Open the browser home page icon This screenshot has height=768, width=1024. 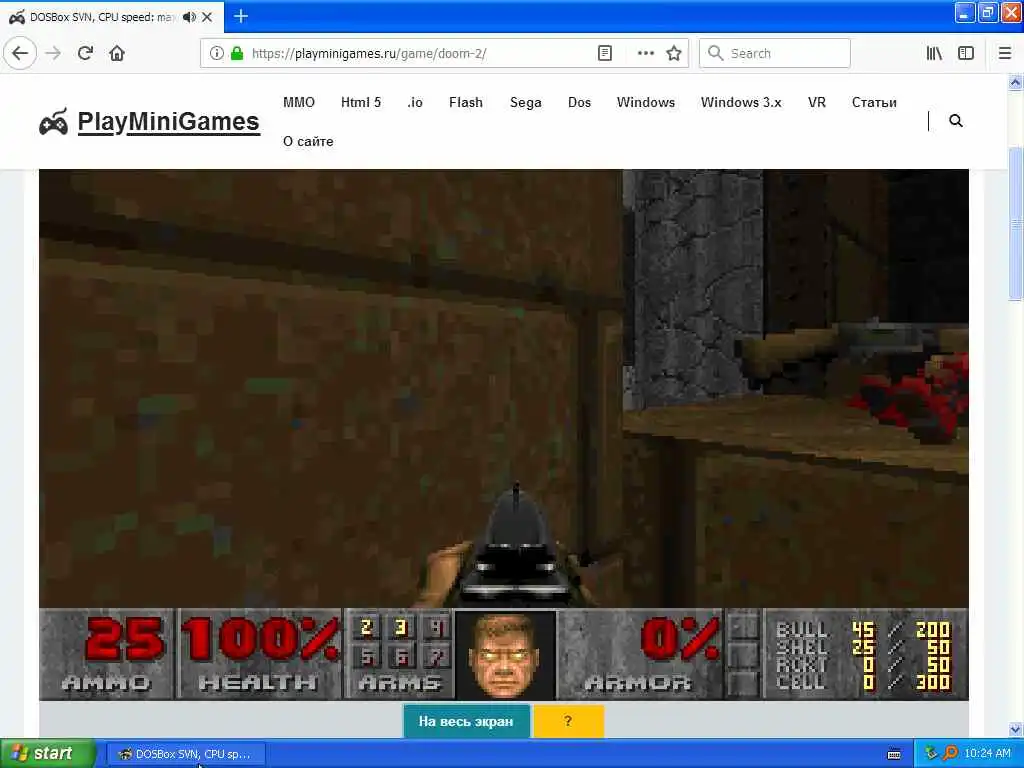pos(117,53)
